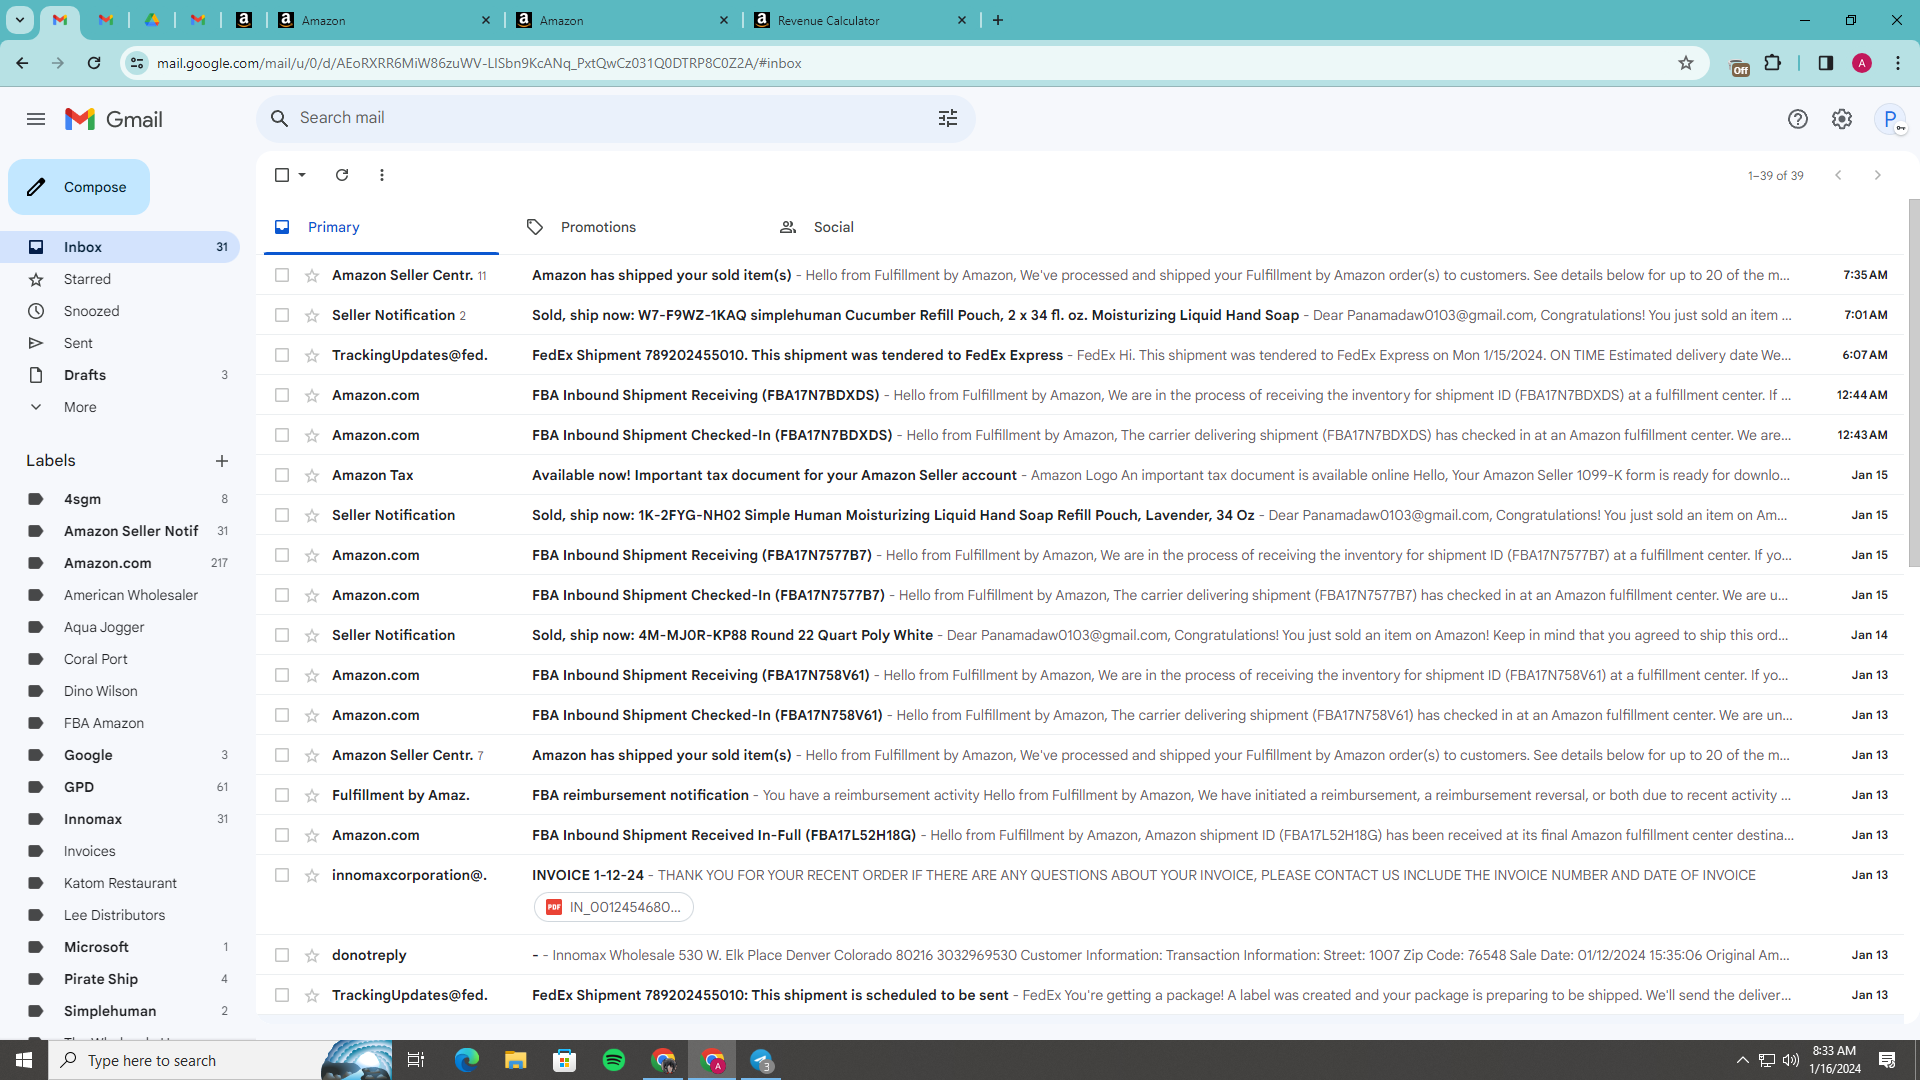This screenshot has height=1080, width=1920.
Task: Reload the page using Chrome reload icon
Action: (x=94, y=63)
